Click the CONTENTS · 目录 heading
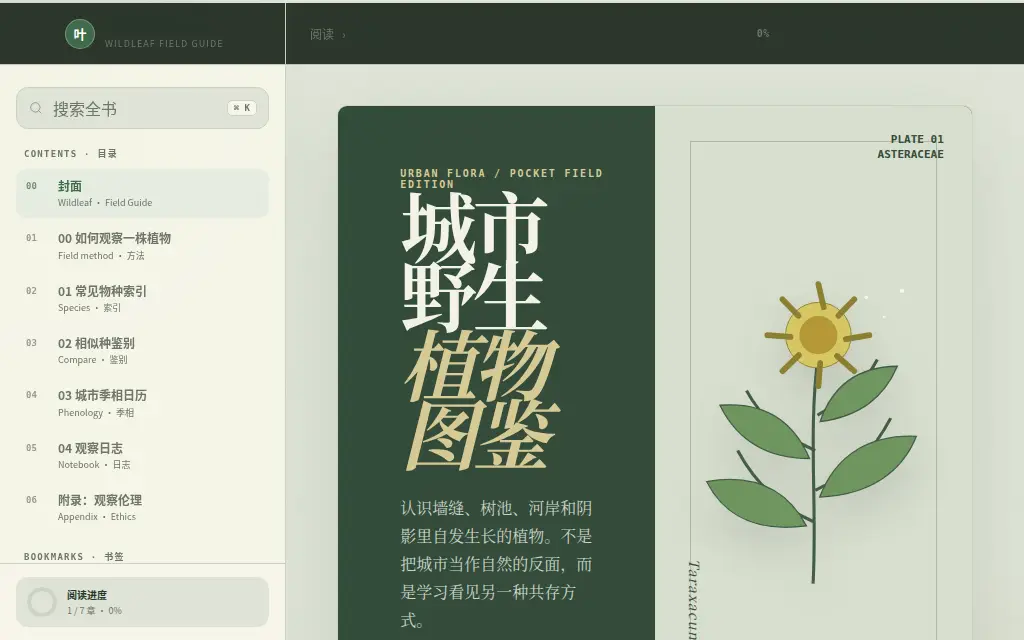 [71, 153]
